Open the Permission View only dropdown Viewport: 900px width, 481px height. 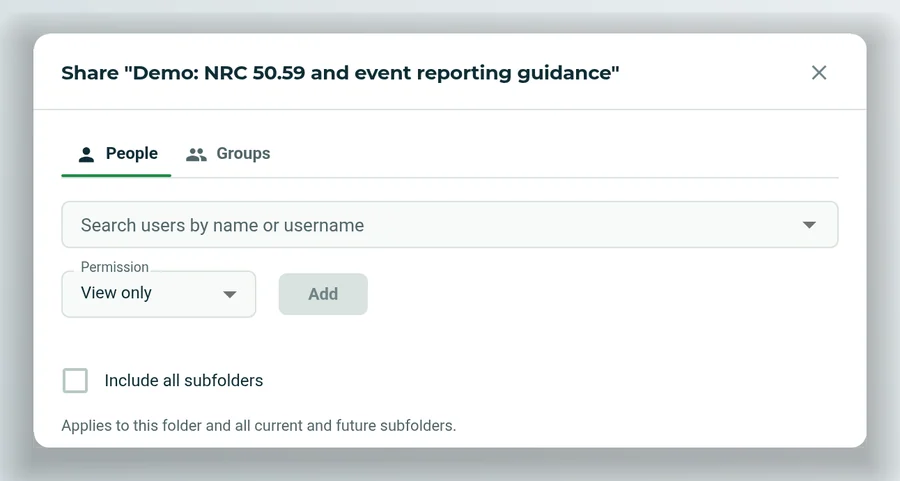pyautogui.click(x=158, y=294)
